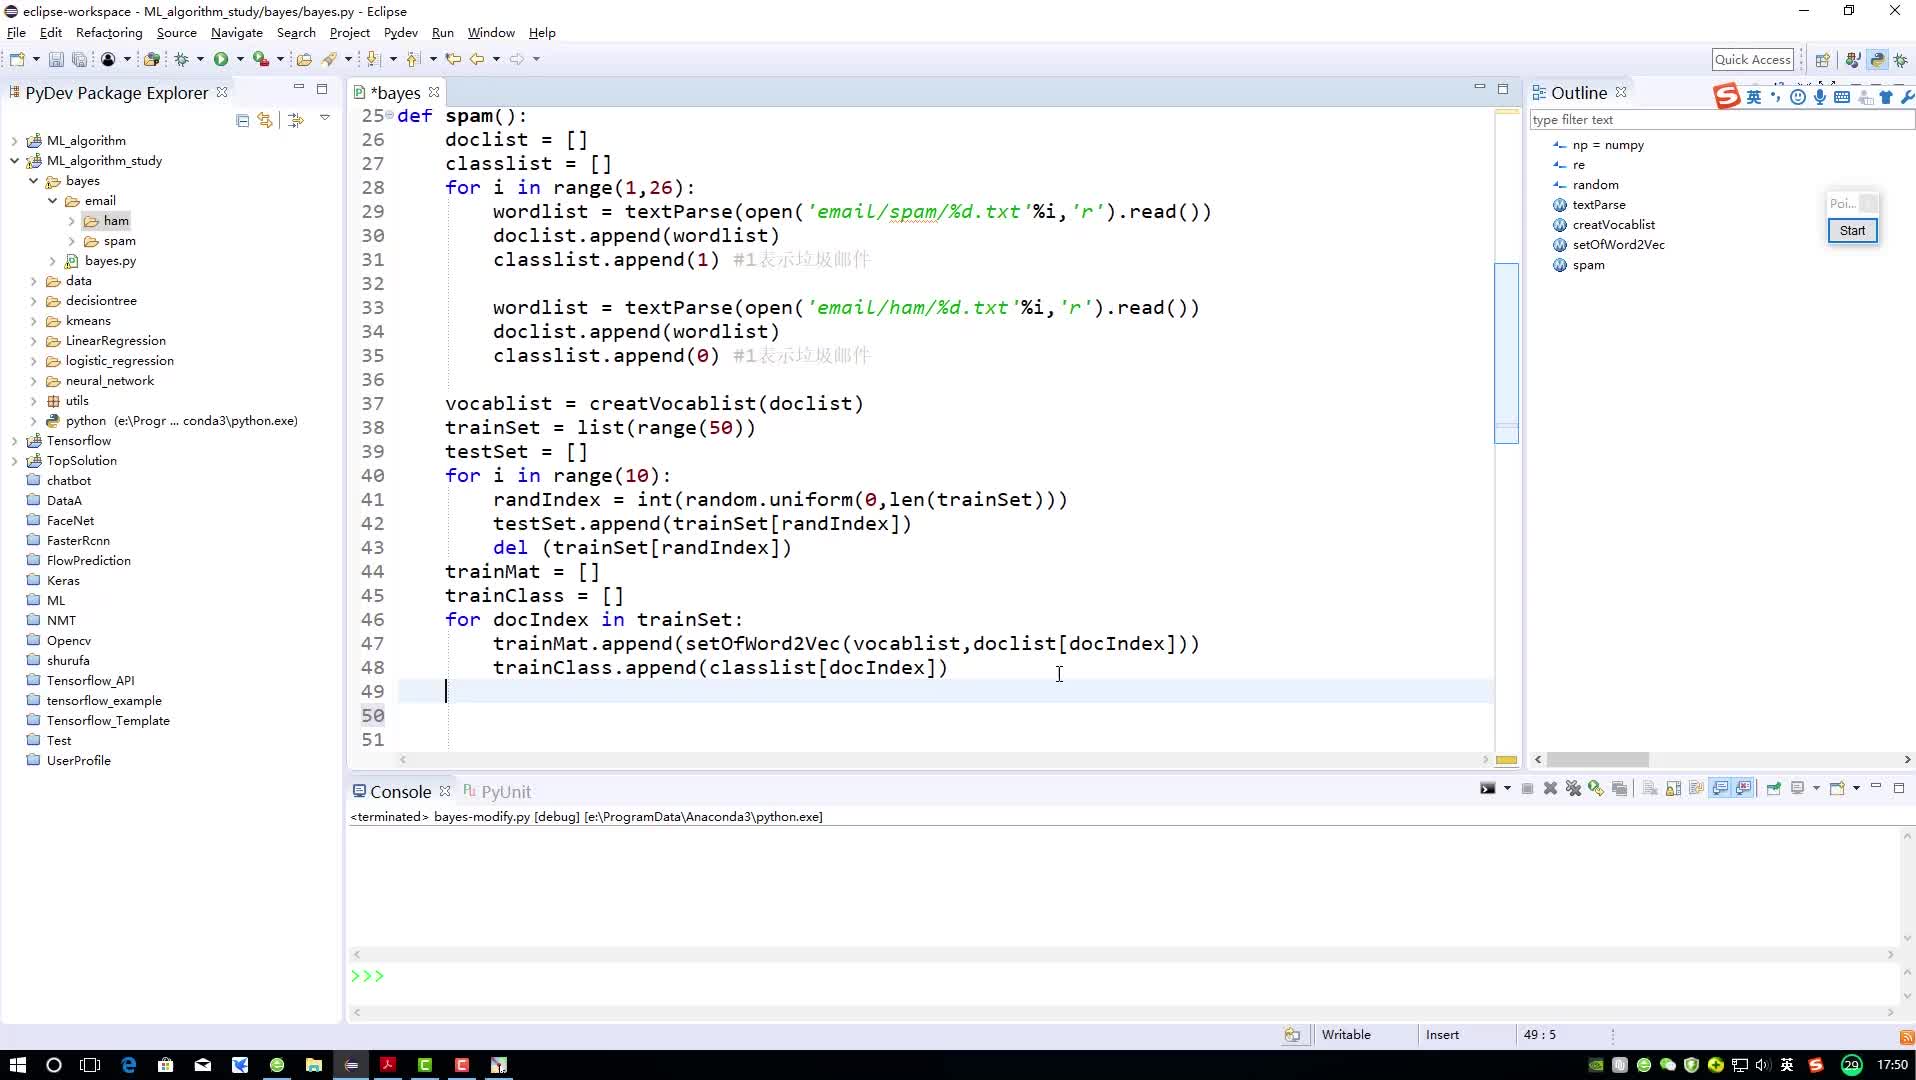Collapse All in PyDev Package Explorer
Image resolution: width=1916 pixels, height=1080 pixels.
[x=242, y=120]
